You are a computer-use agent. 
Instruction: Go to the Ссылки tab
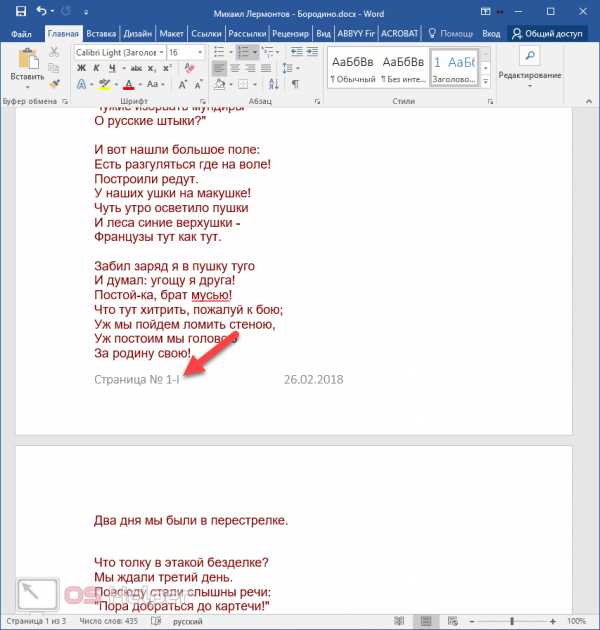point(206,34)
